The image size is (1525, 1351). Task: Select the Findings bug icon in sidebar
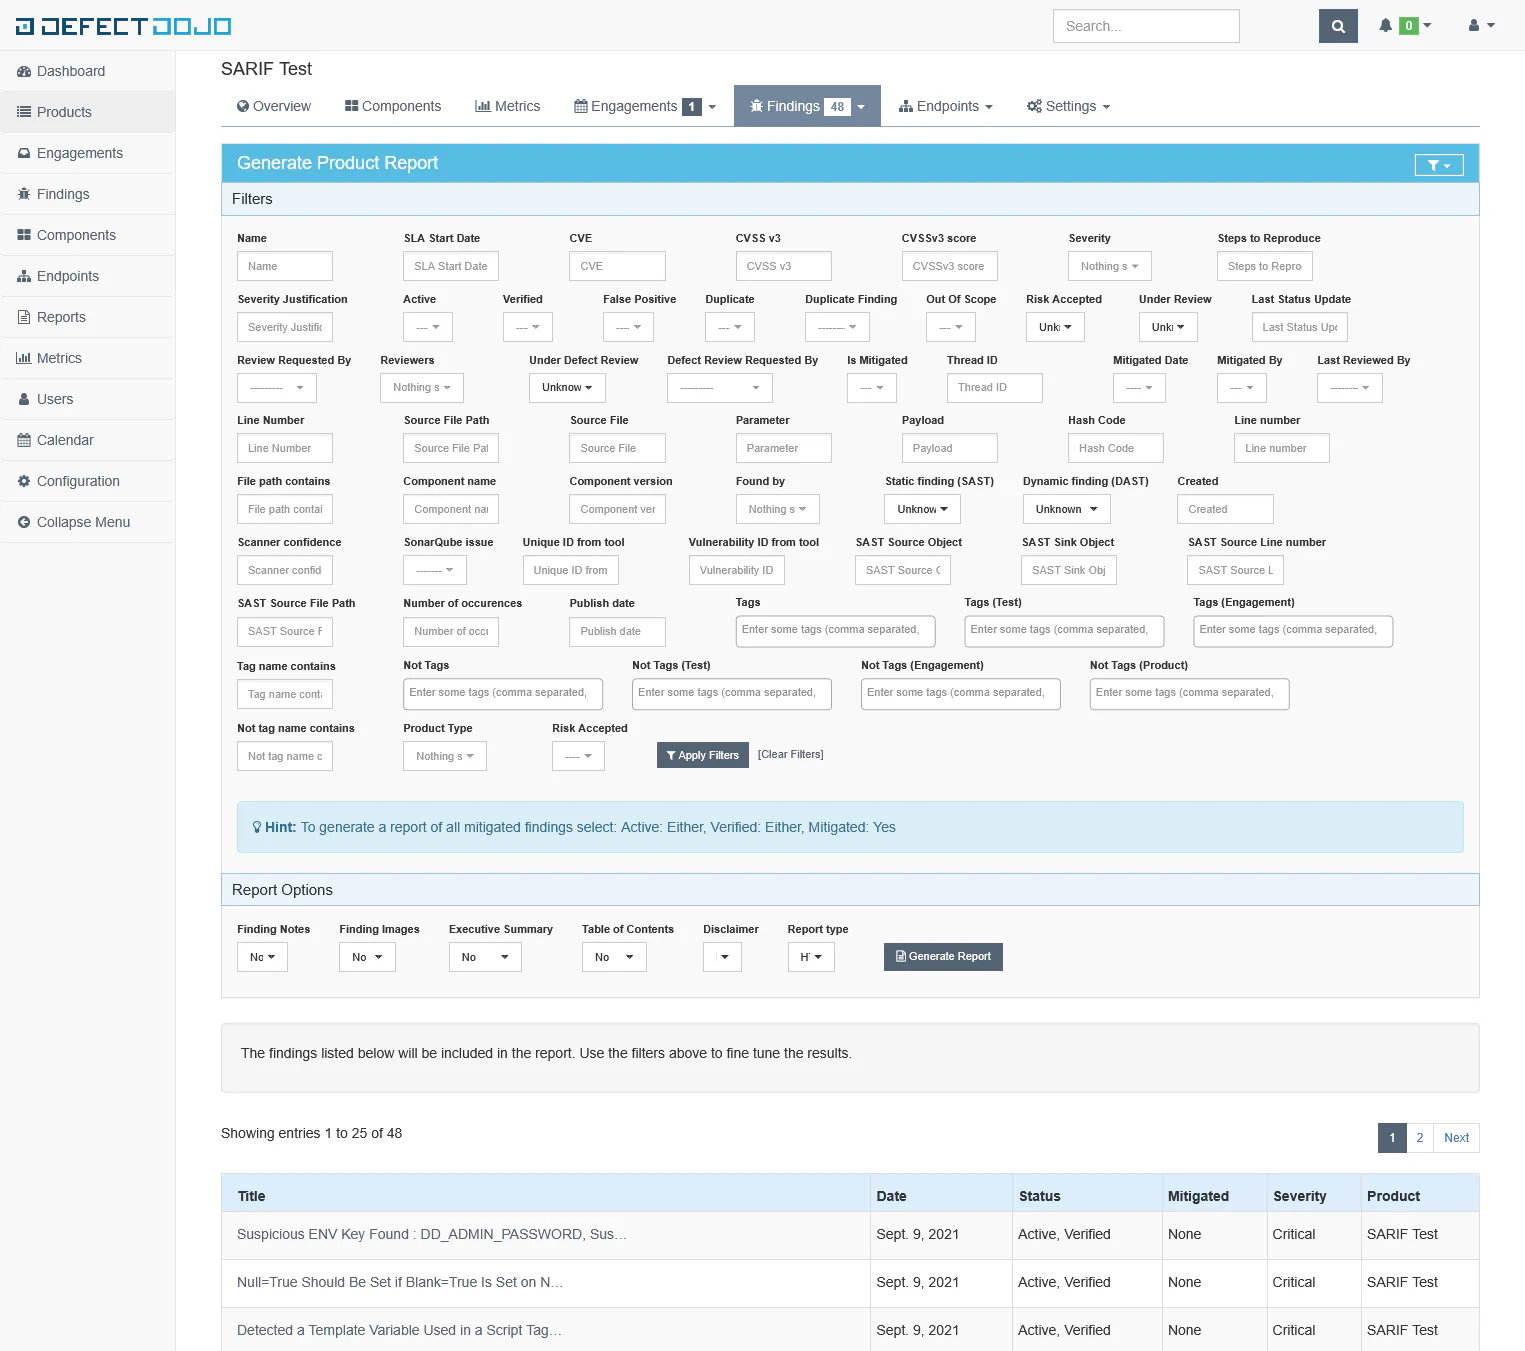click(x=23, y=194)
